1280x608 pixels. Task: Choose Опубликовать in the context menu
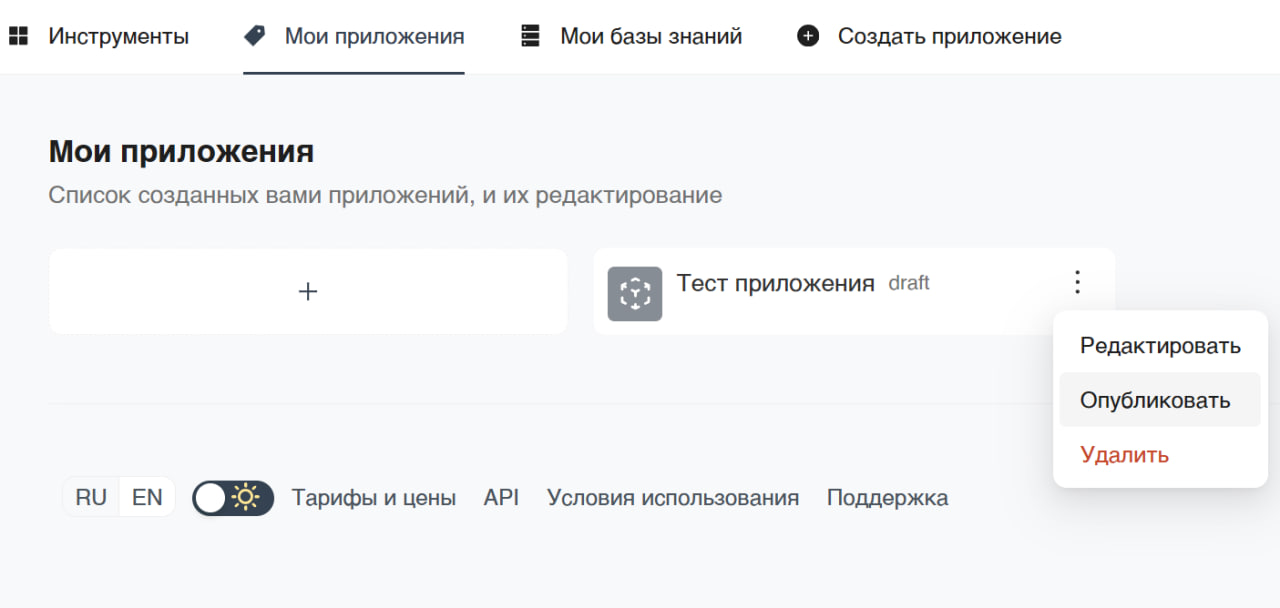click(x=1155, y=401)
